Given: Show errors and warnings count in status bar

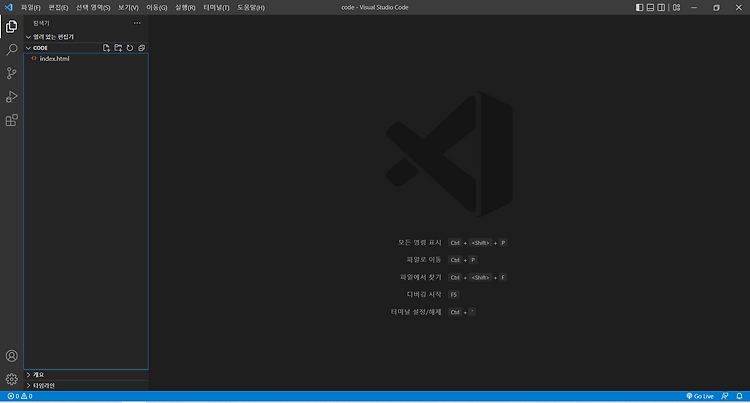Looking at the screenshot, I should [20, 396].
